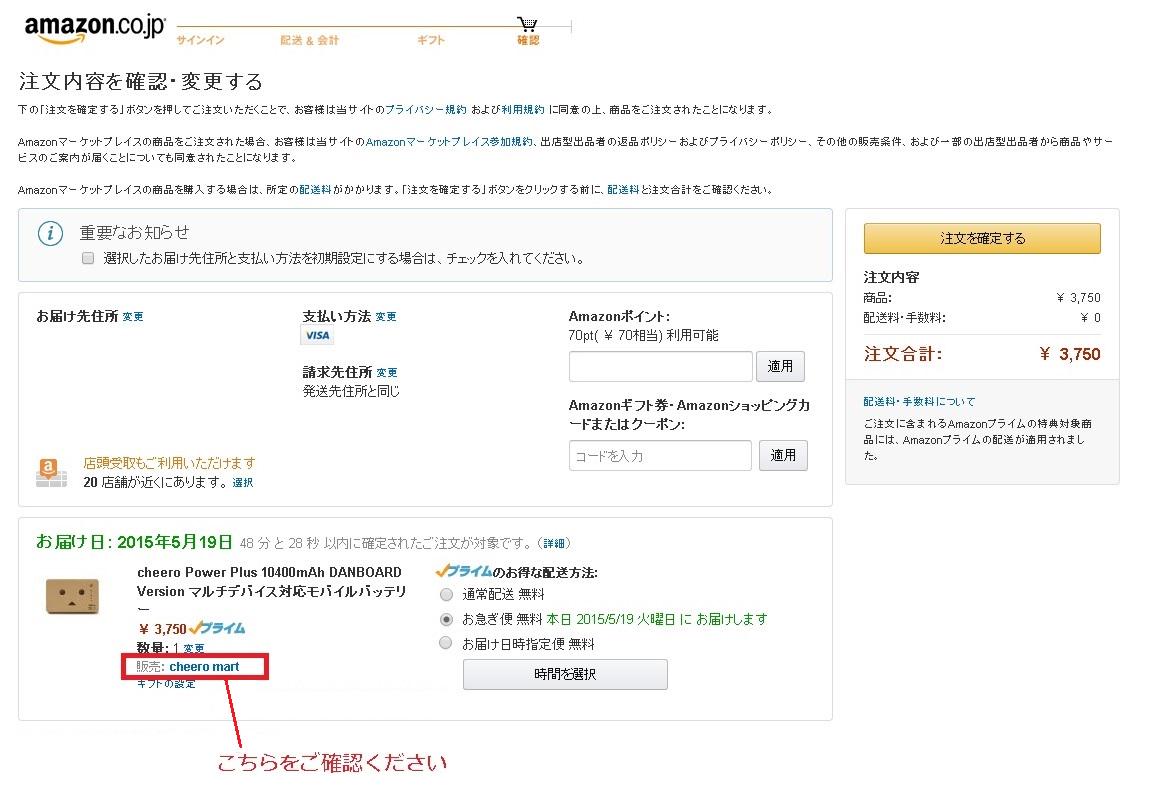
Task: Click the Amazon points input field
Action: tap(661, 367)
